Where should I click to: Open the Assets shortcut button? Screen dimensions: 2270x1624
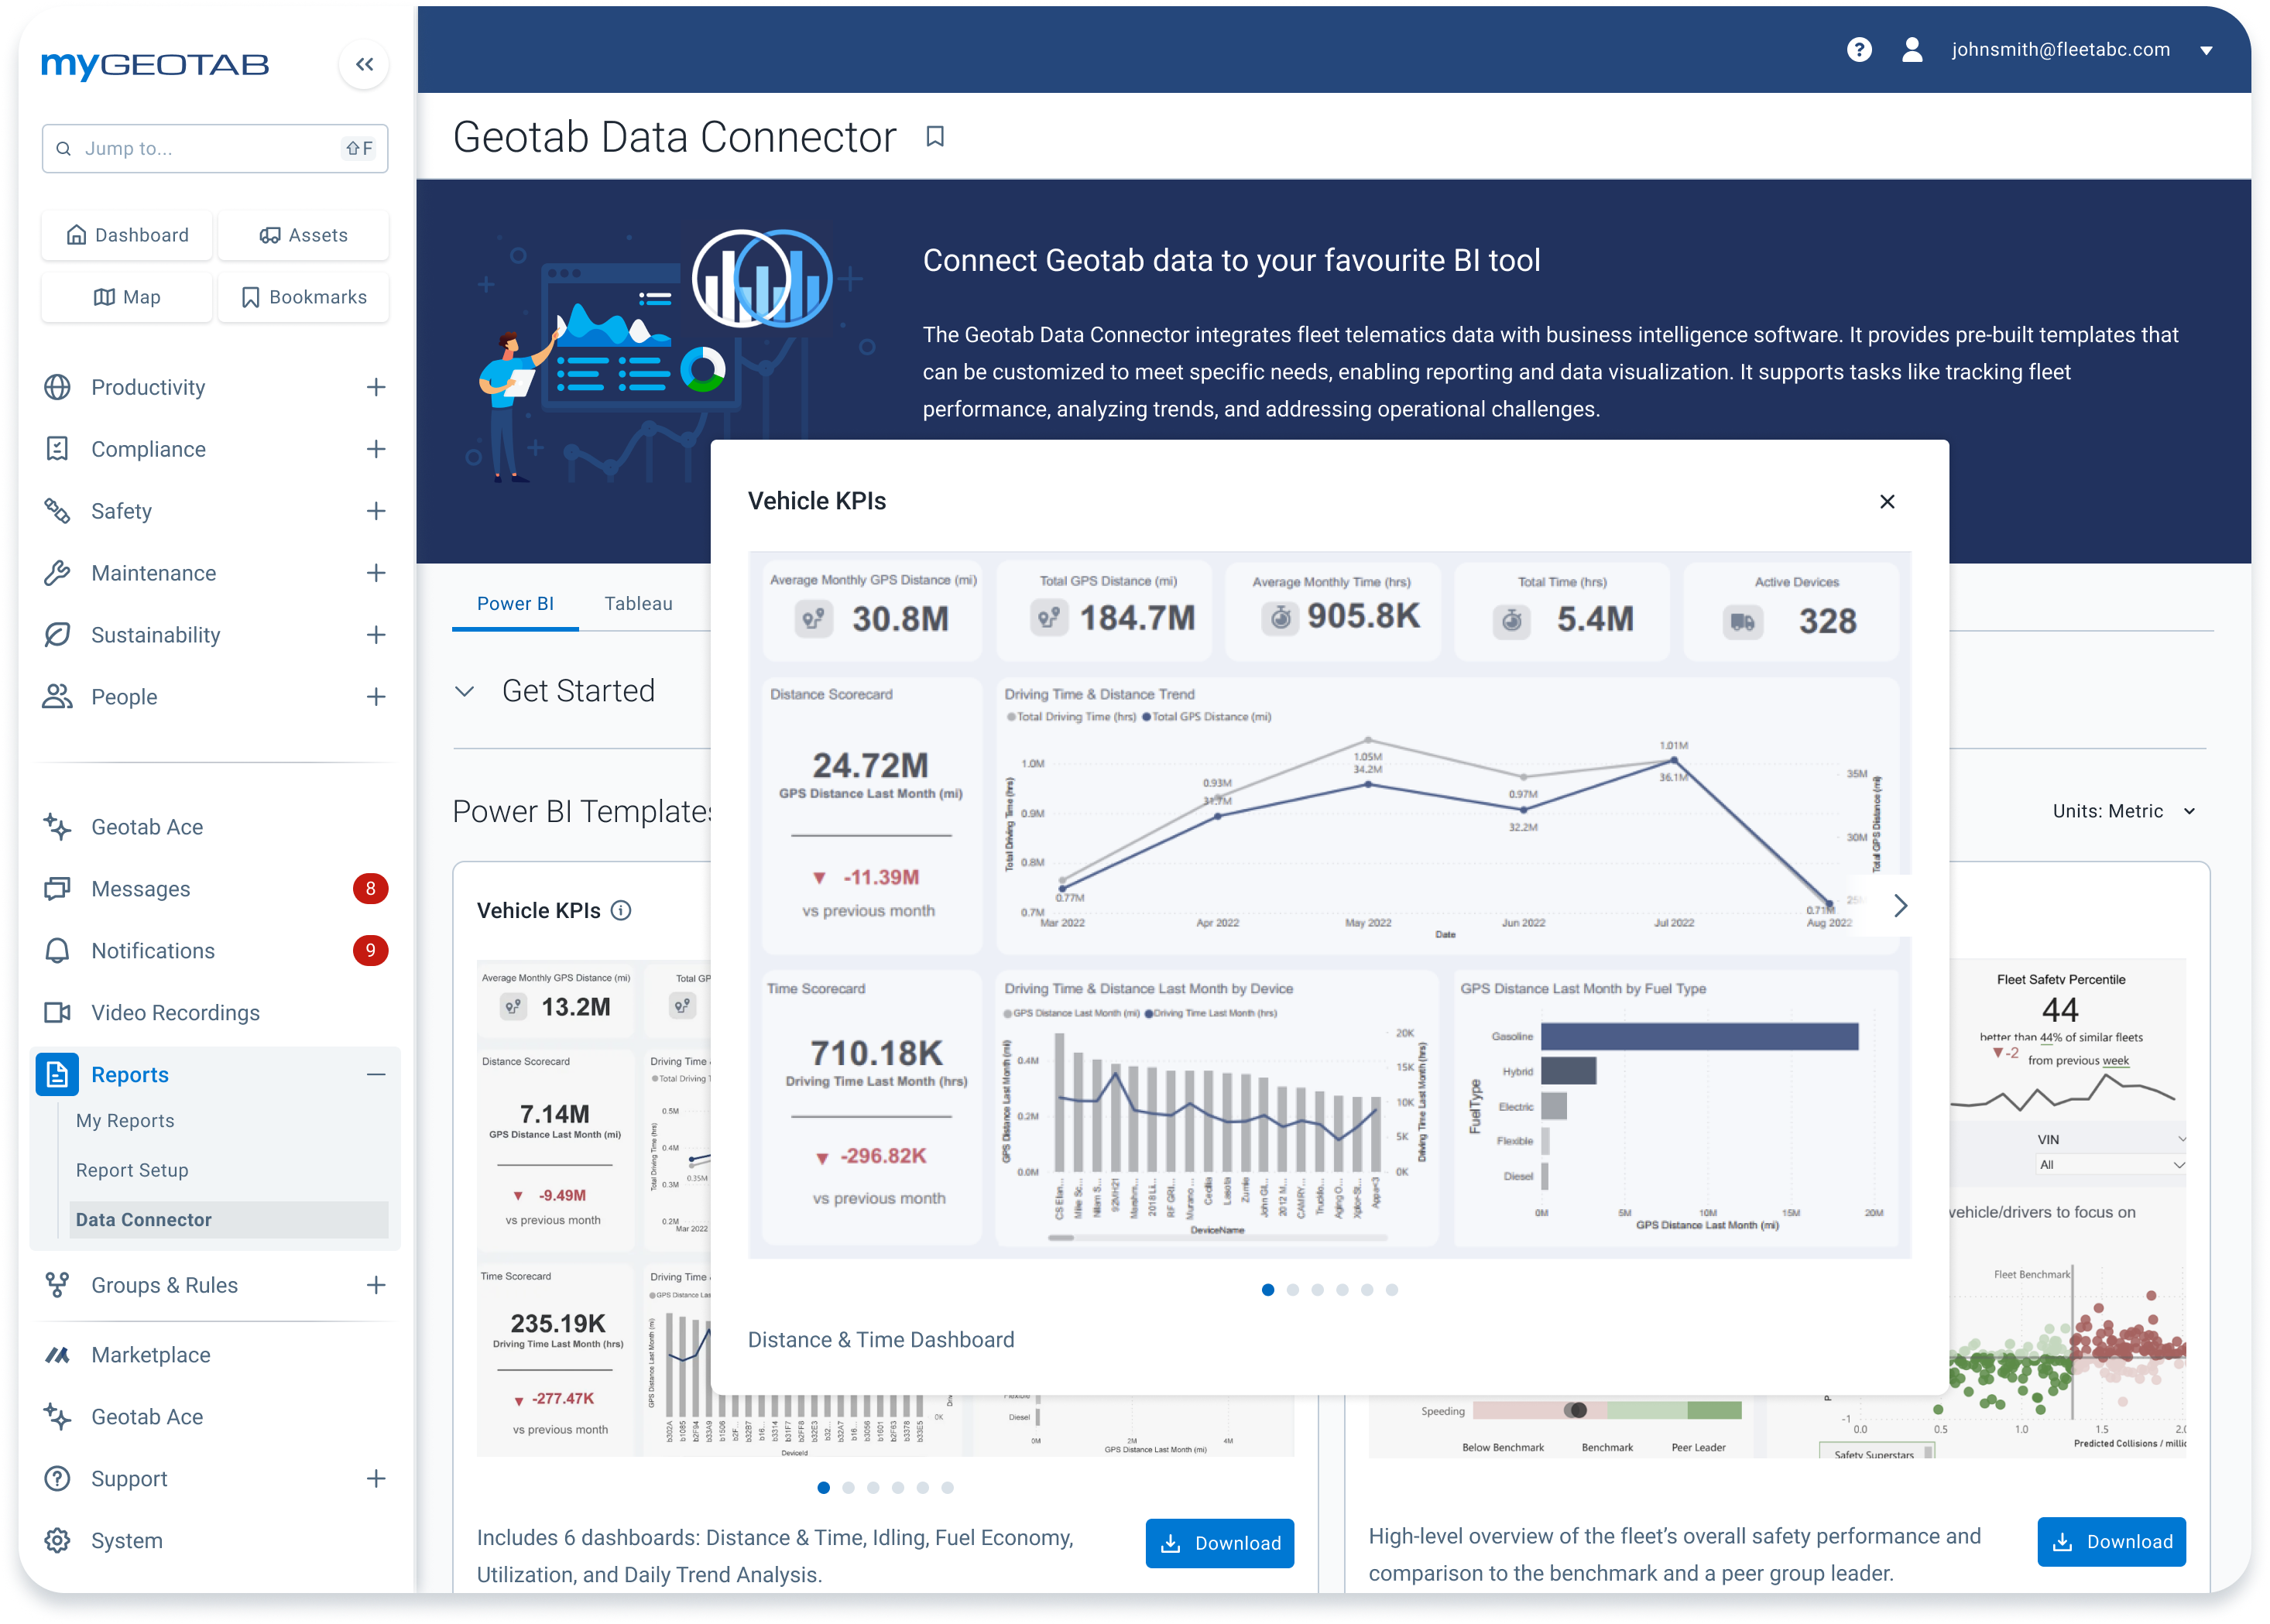pos(303,235)
